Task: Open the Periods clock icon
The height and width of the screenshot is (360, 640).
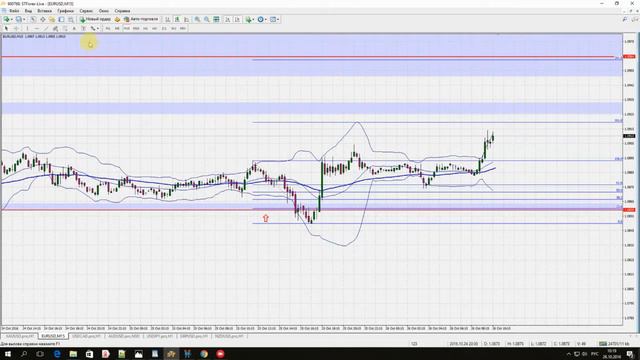Action: (260, 19)
